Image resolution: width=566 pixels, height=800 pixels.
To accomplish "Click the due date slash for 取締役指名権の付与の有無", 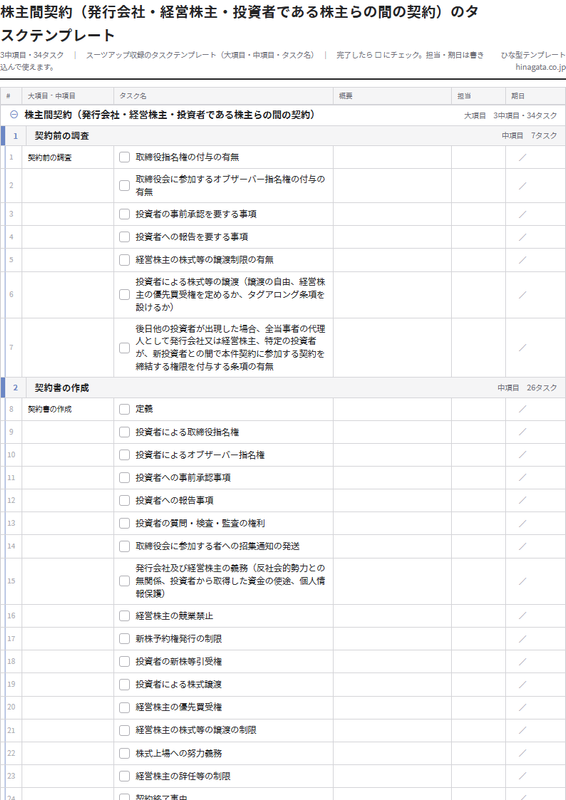I will (523, 157).
